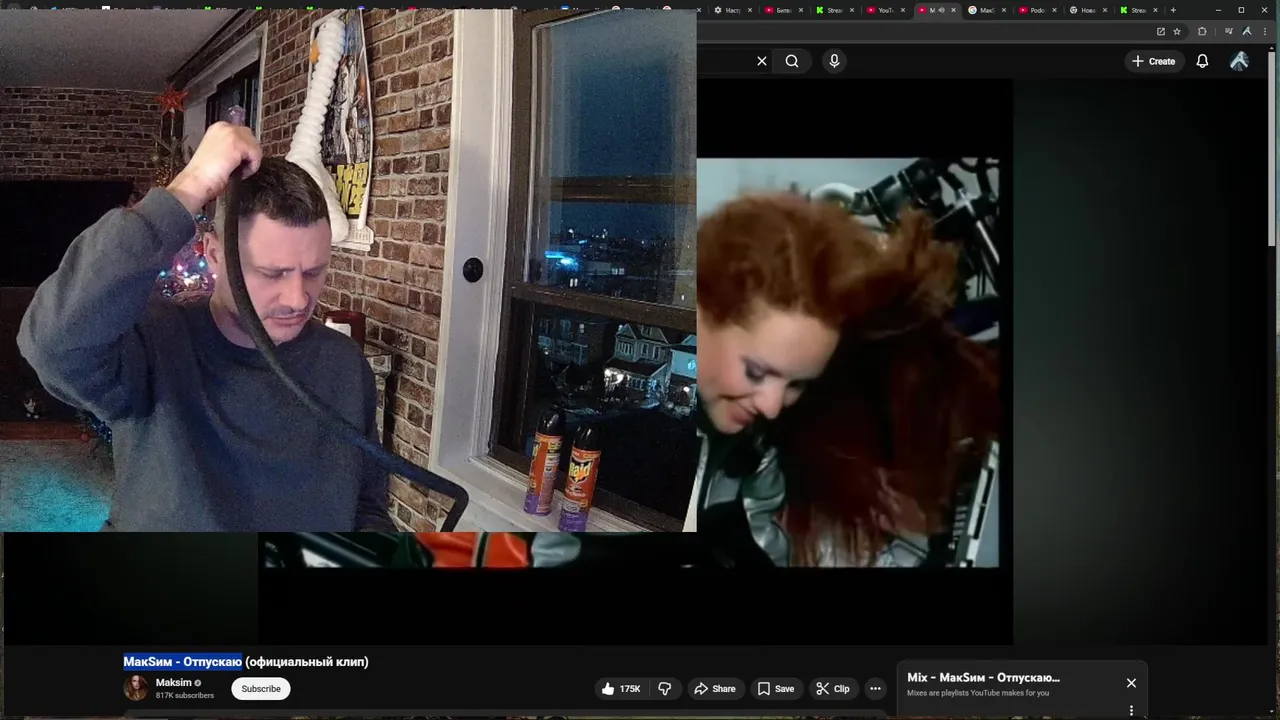The width and height of the screenshot is (1280, 720).
Task: Open the media control icon in toolbar
Action: click(x=1229, y=31)
